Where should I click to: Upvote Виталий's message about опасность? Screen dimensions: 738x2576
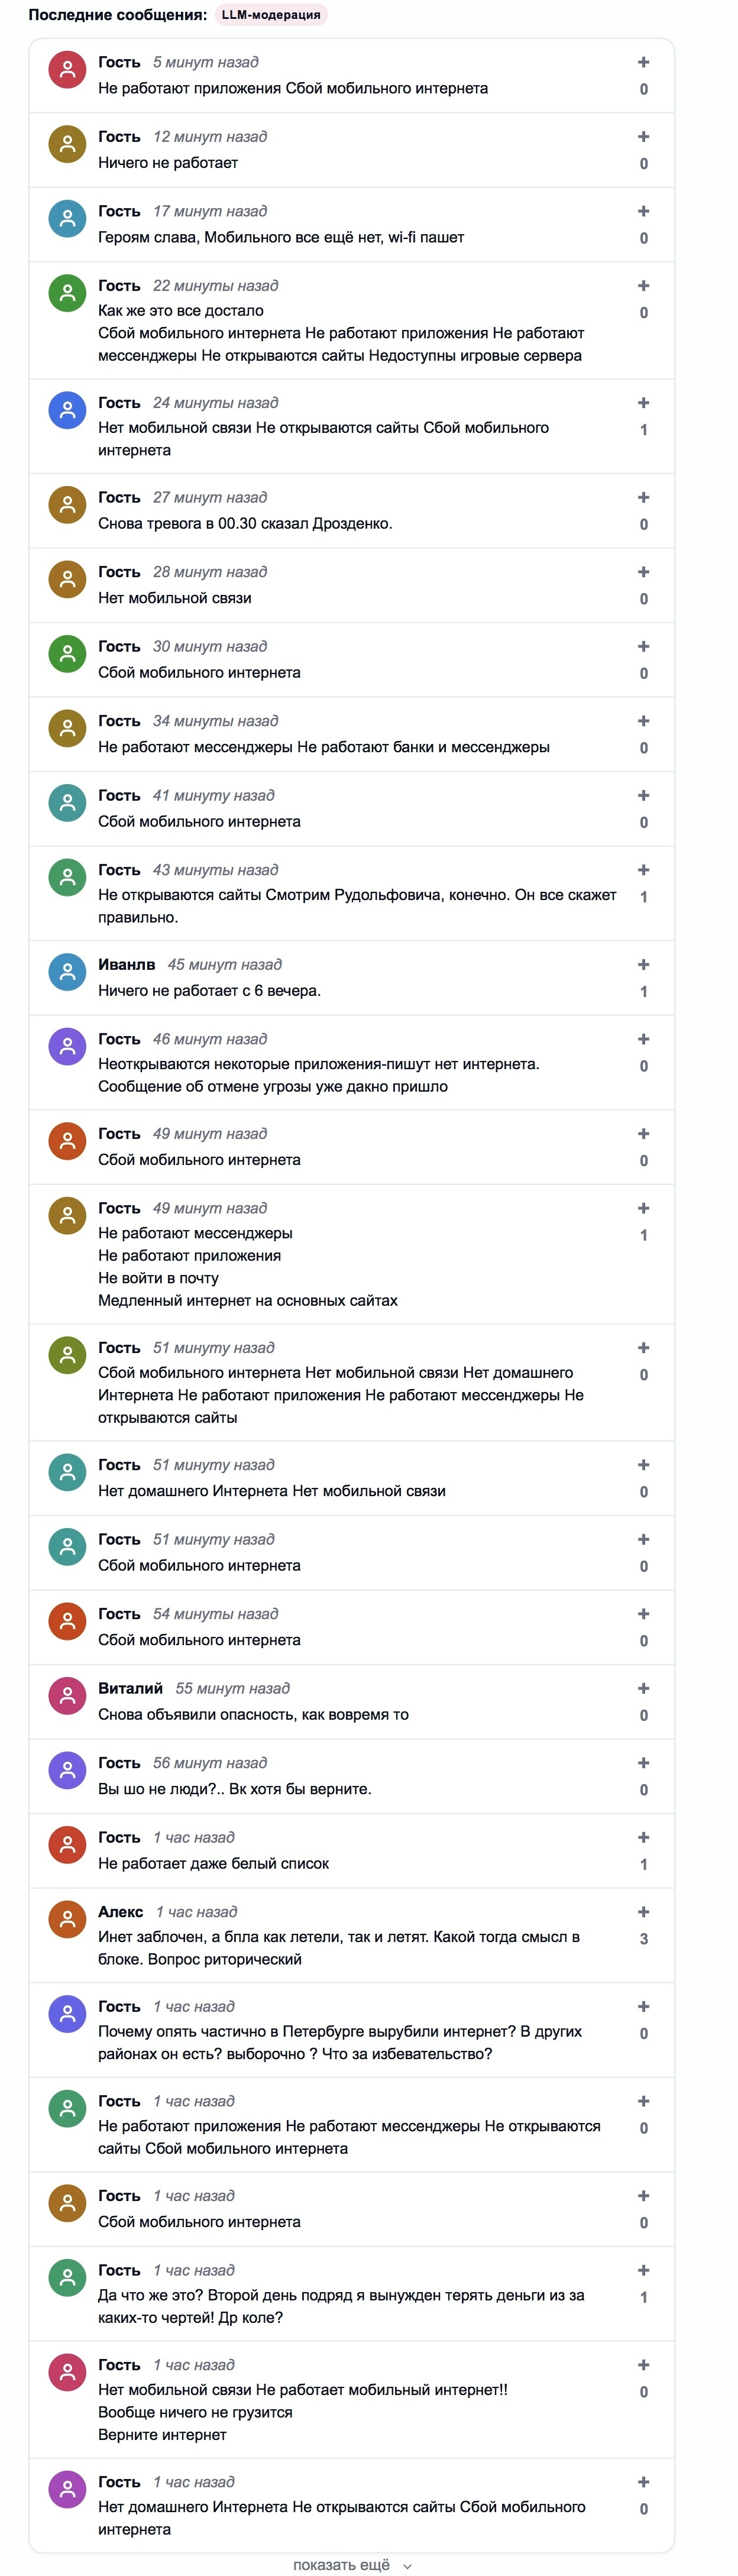[643, 1688]
